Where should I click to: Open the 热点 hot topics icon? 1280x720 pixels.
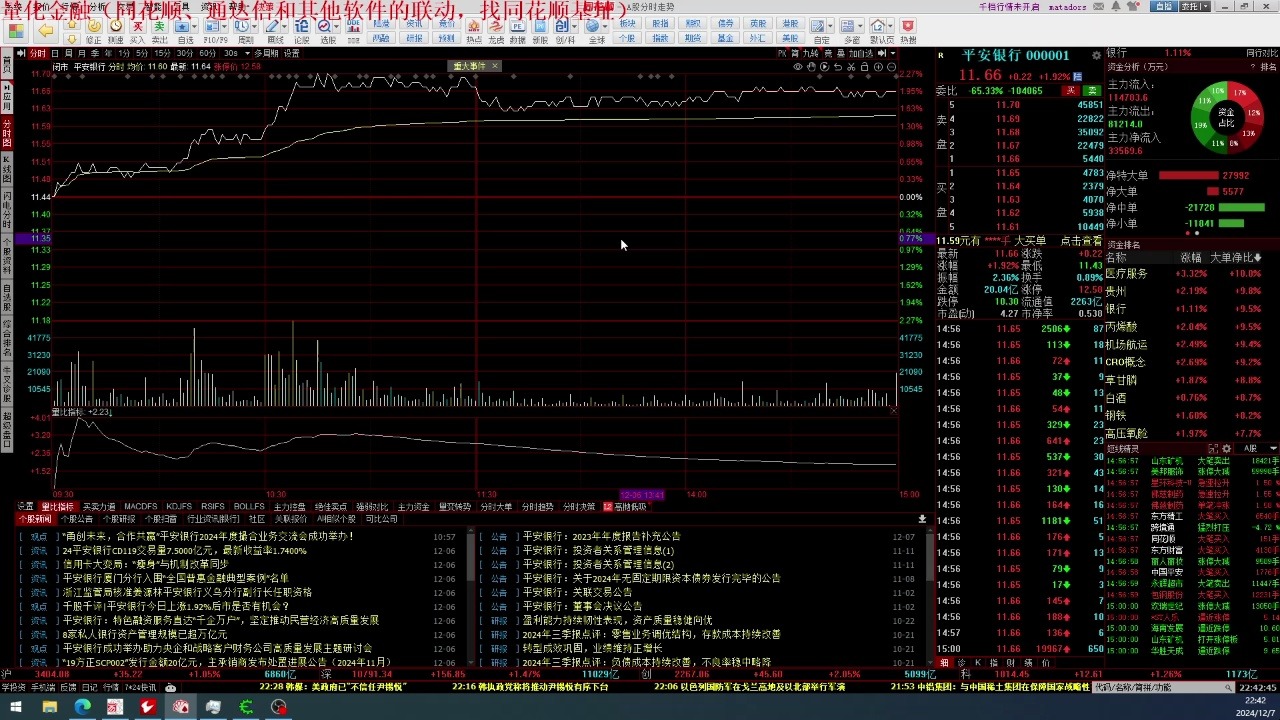(x=474, y=30)
